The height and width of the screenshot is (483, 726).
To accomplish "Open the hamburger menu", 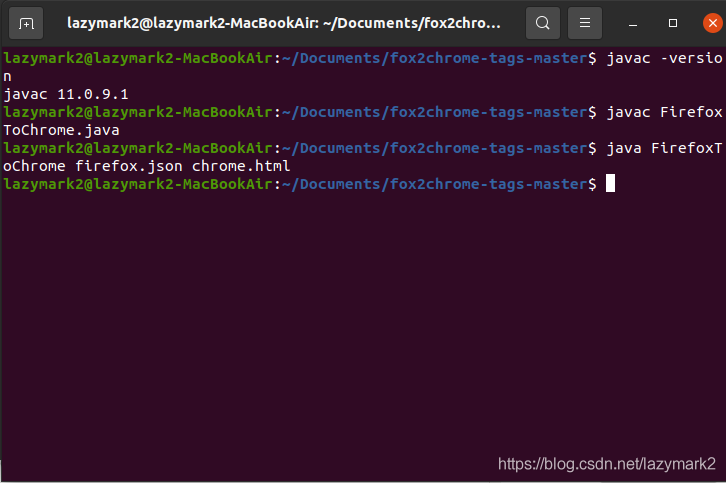I will [585, 22].
